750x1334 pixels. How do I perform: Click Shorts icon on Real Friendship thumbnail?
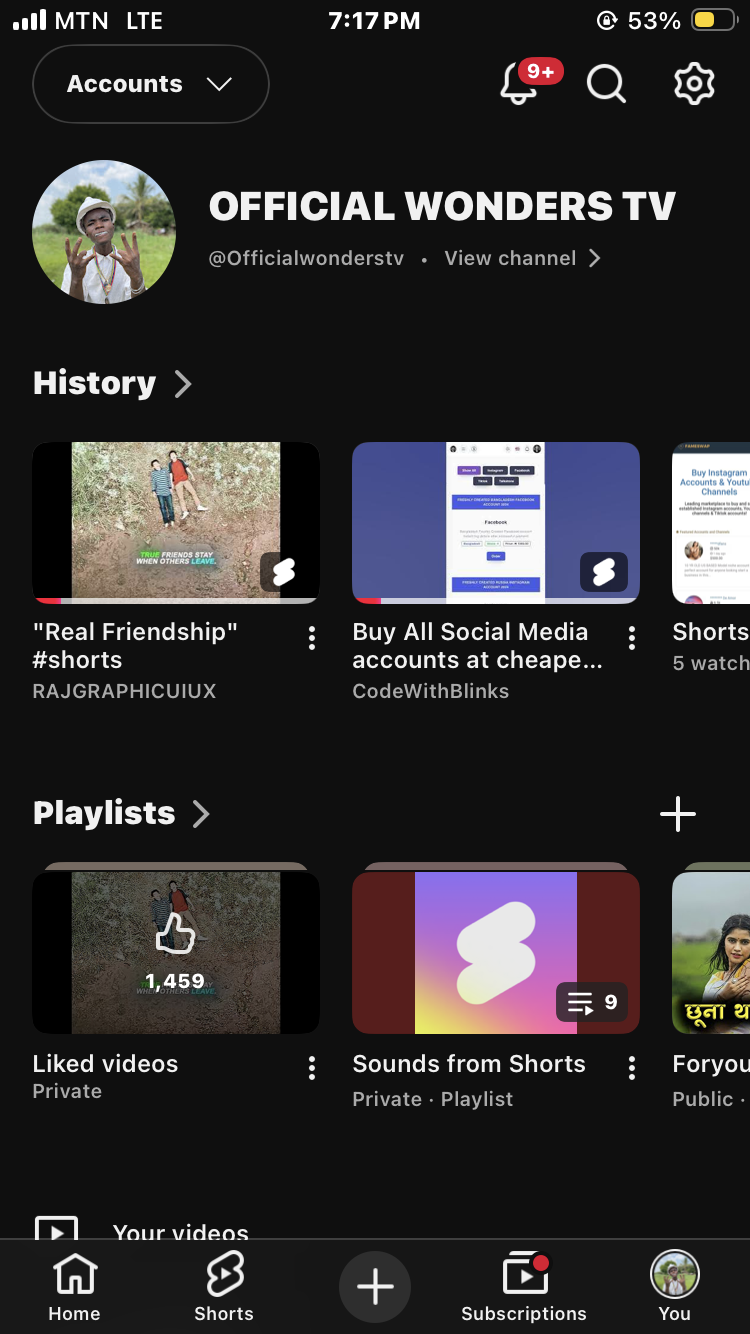(284, 572)
